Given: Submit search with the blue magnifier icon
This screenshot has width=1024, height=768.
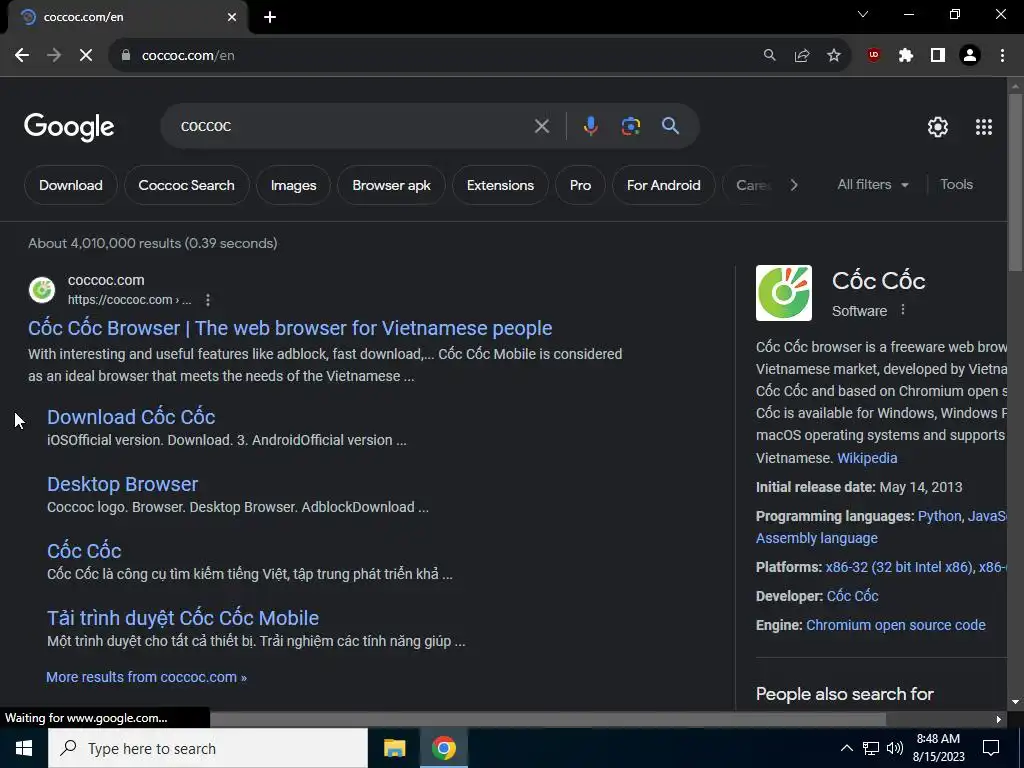Looking at the screenshot, I should pyautogui.click(x=670, y=126).
